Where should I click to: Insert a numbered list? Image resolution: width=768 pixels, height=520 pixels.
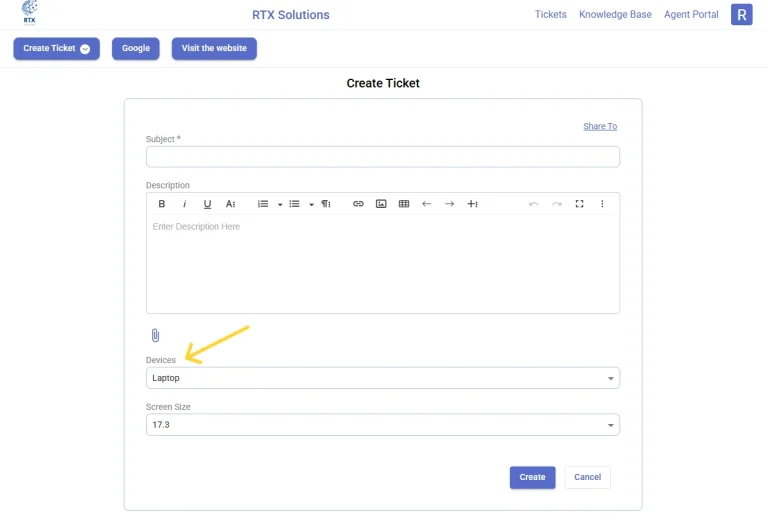pyautogui.click(x=263, y=204)
